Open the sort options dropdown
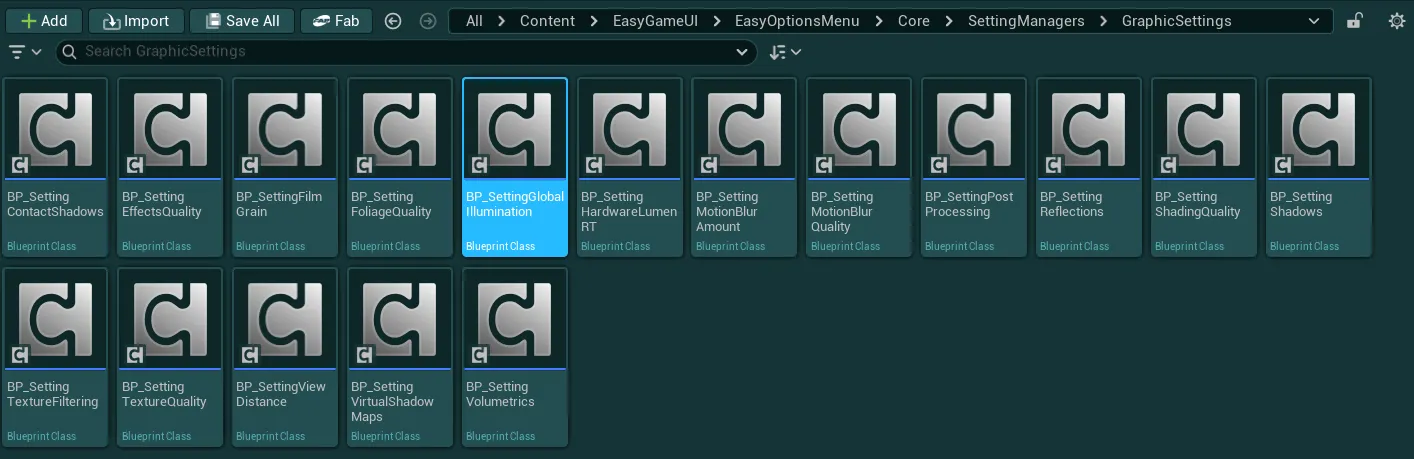 pyautogui.click(x=785, y=52)
